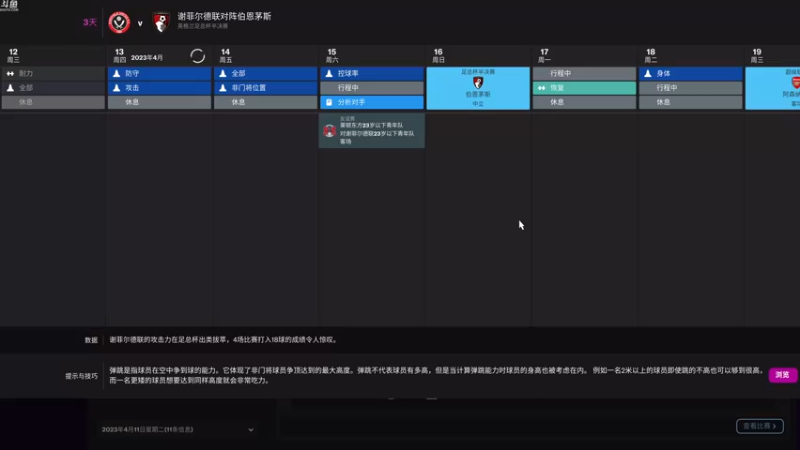Viewport: 800px width, 450px height.
Task: Expand the 2023年4月11日 date dropdown
Action: pos(177,430)
